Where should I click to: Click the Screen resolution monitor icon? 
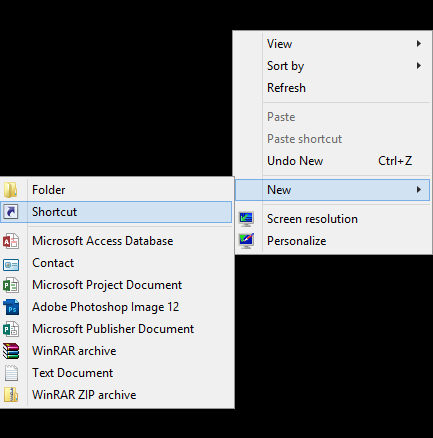tap(246, 219)
